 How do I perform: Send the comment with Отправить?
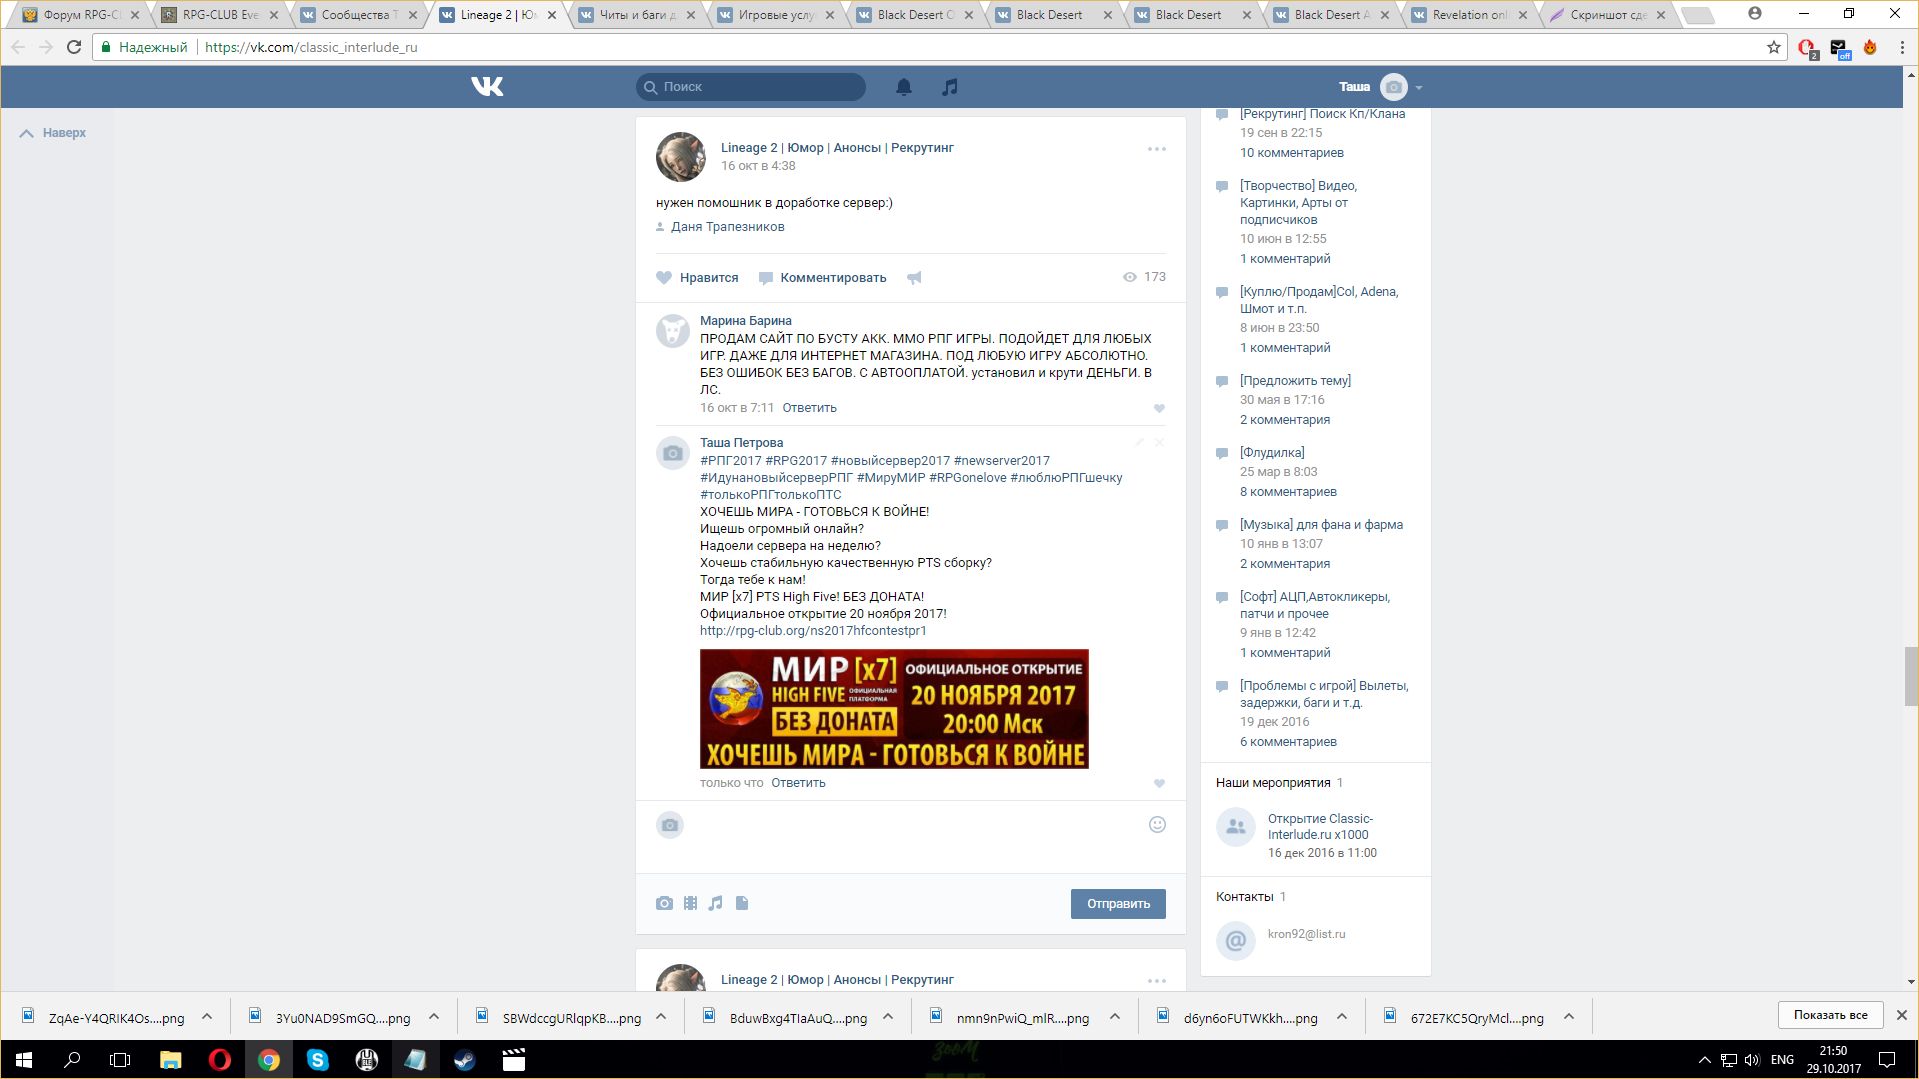coord(1118,904)
